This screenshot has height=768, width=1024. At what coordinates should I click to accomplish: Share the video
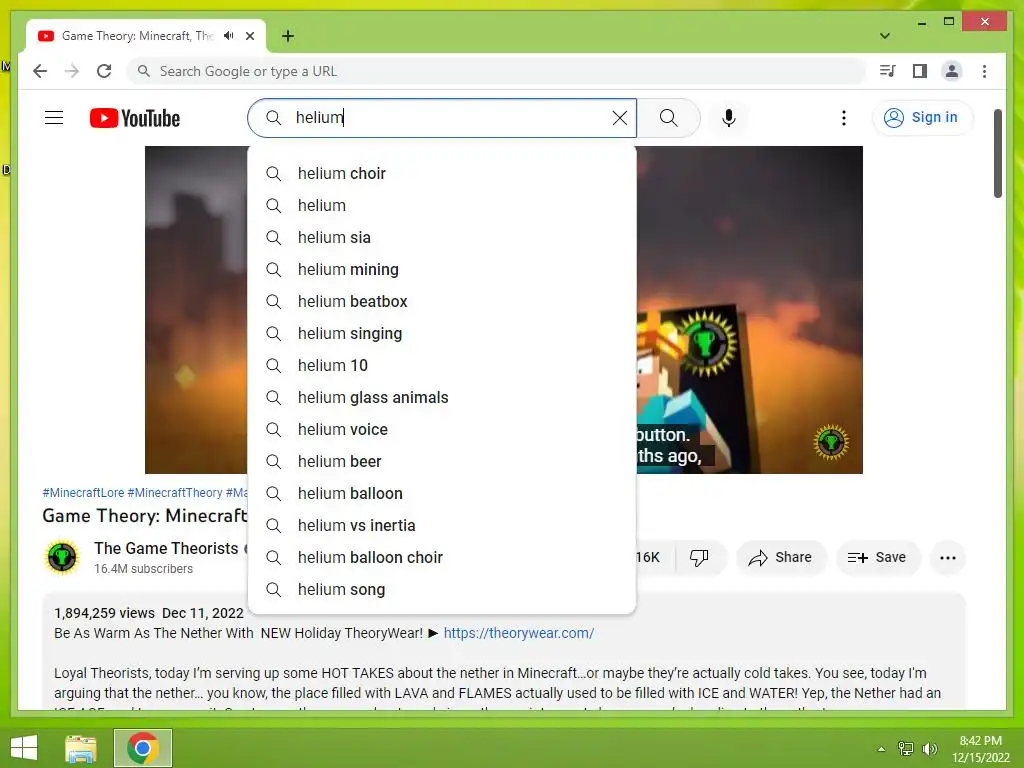click(780, 557)
